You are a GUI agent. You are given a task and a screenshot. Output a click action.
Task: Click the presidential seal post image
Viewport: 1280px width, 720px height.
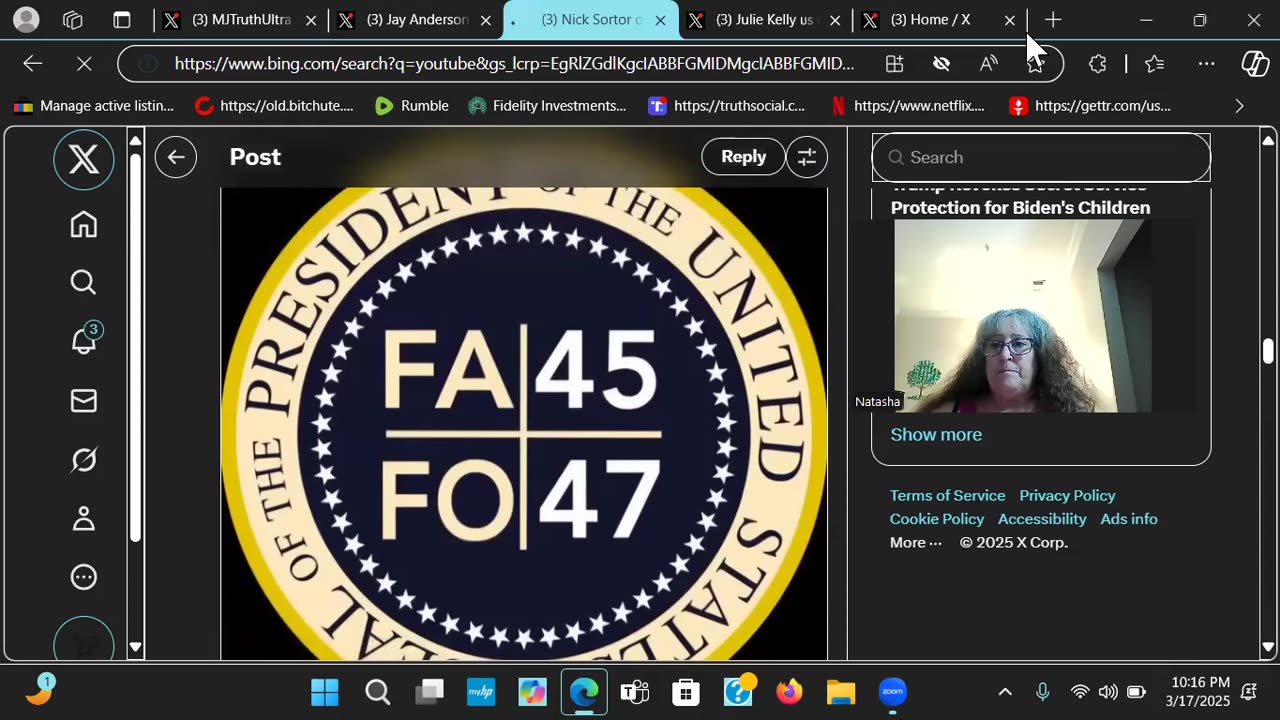pyautogui.click(x=524, y=424)
